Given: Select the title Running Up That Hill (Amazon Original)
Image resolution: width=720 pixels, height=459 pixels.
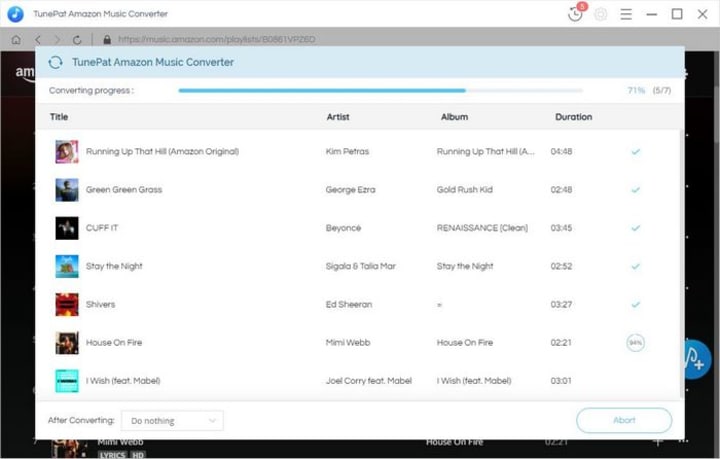Looking at the screenshot, I should [163, 151].
